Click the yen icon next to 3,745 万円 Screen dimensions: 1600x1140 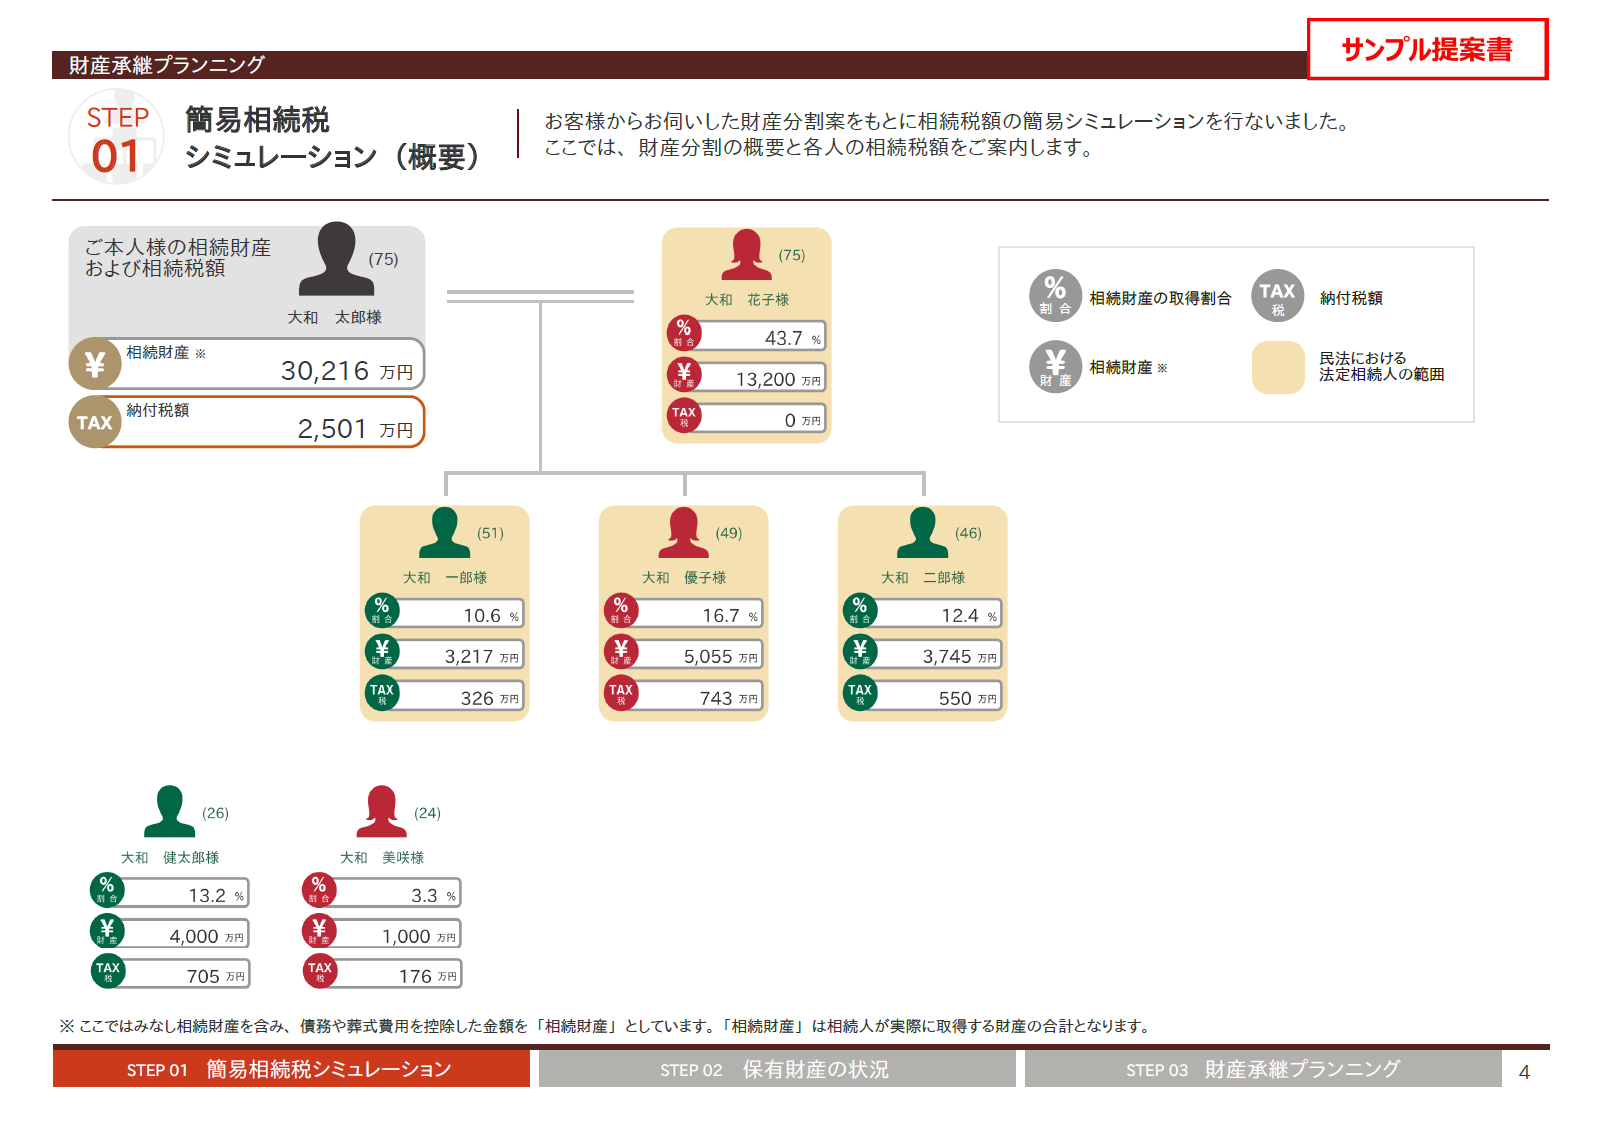[x=860, y=652]
